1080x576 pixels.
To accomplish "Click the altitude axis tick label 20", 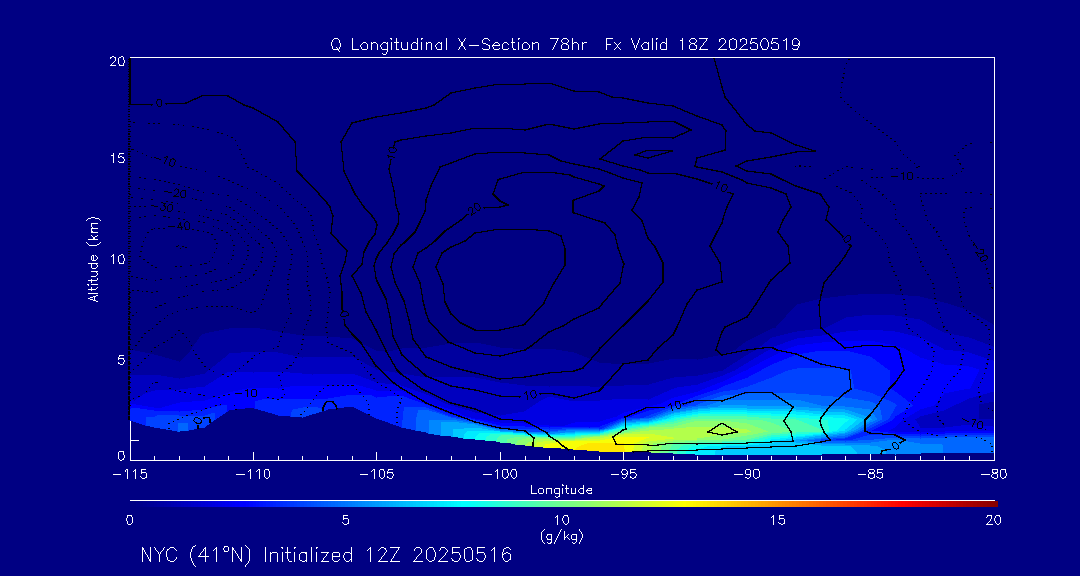I will pyautogui.click(x=116, y=61).
